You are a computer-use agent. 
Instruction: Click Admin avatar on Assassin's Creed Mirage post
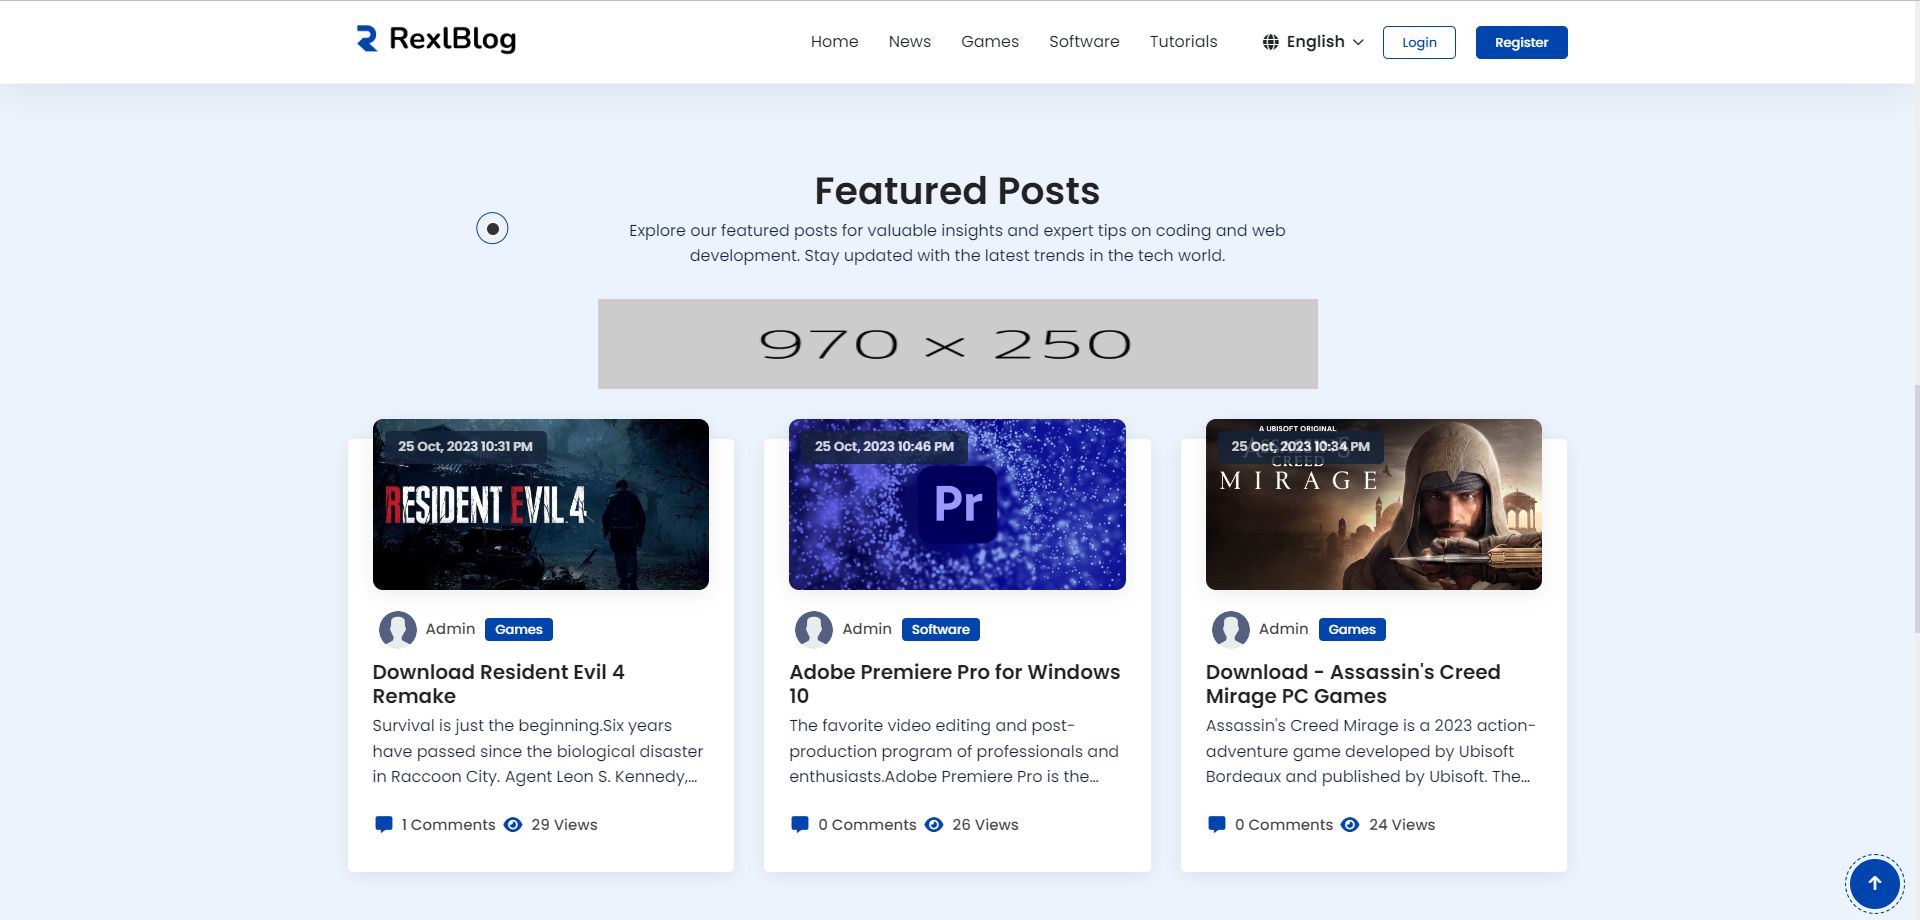coord(1231,629)
